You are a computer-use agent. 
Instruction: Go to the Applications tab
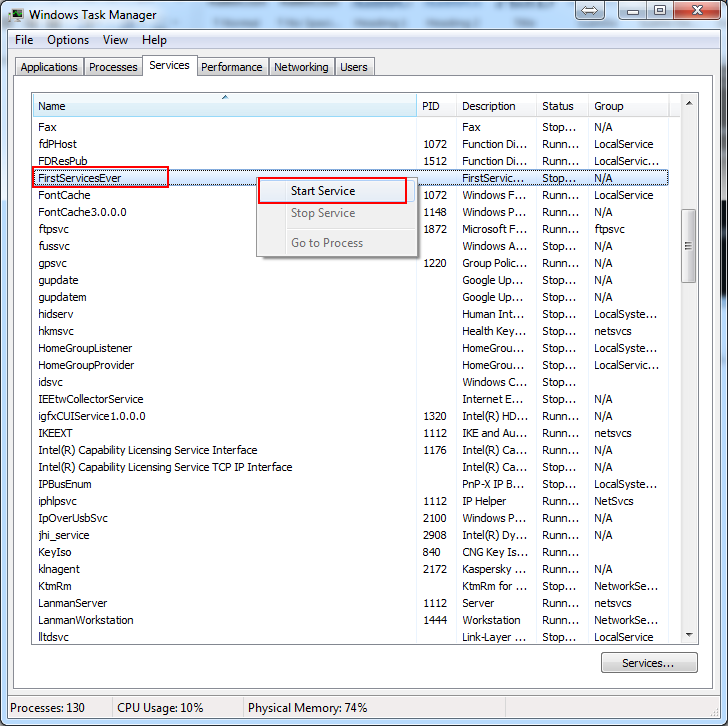(x=49, y=67)
